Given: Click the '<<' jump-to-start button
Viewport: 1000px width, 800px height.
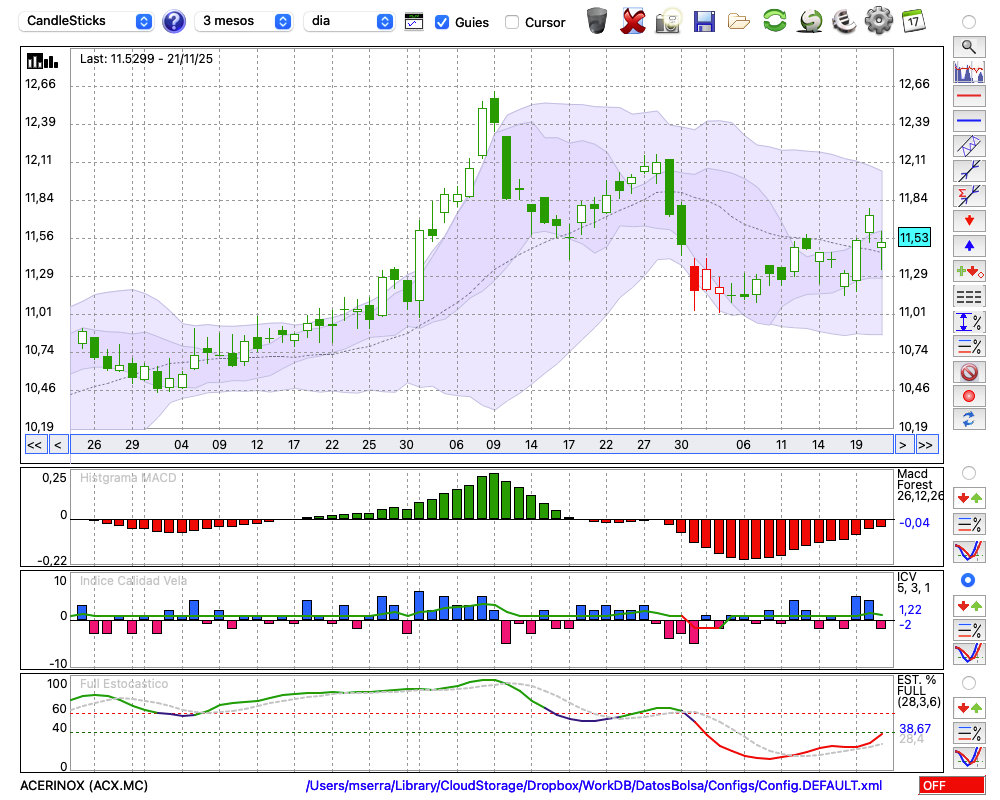Looking at the screenshot, I should [x=34, y=445].
